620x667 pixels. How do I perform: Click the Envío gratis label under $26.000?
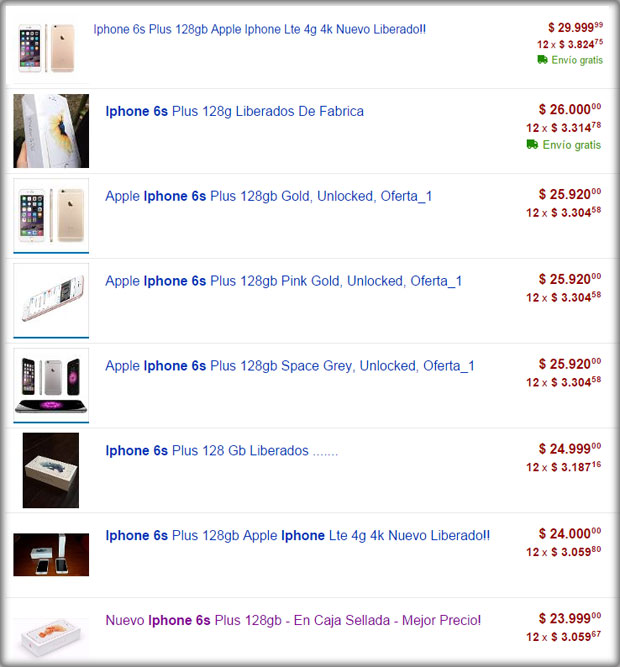pos(572,145)
